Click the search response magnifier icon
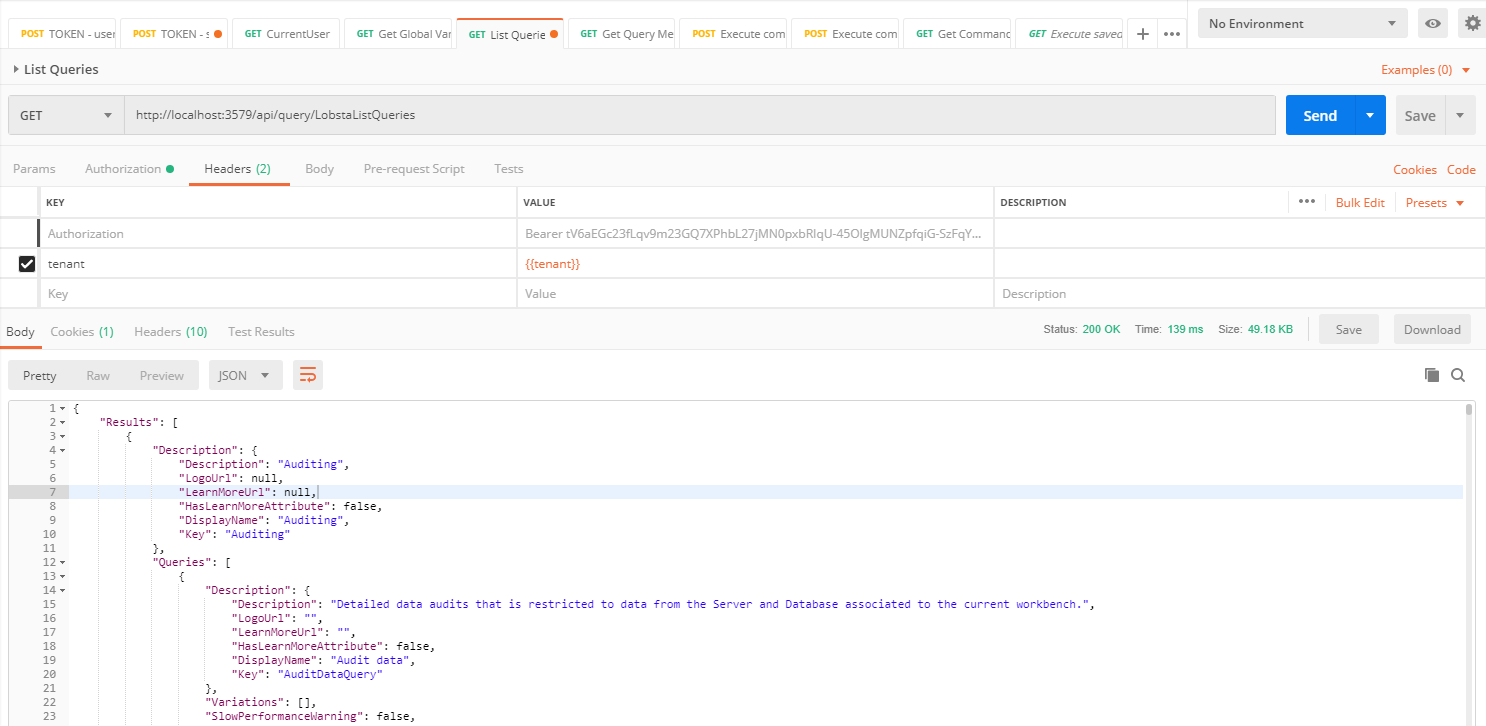The image size is (1486, 726). point(1458,375)
